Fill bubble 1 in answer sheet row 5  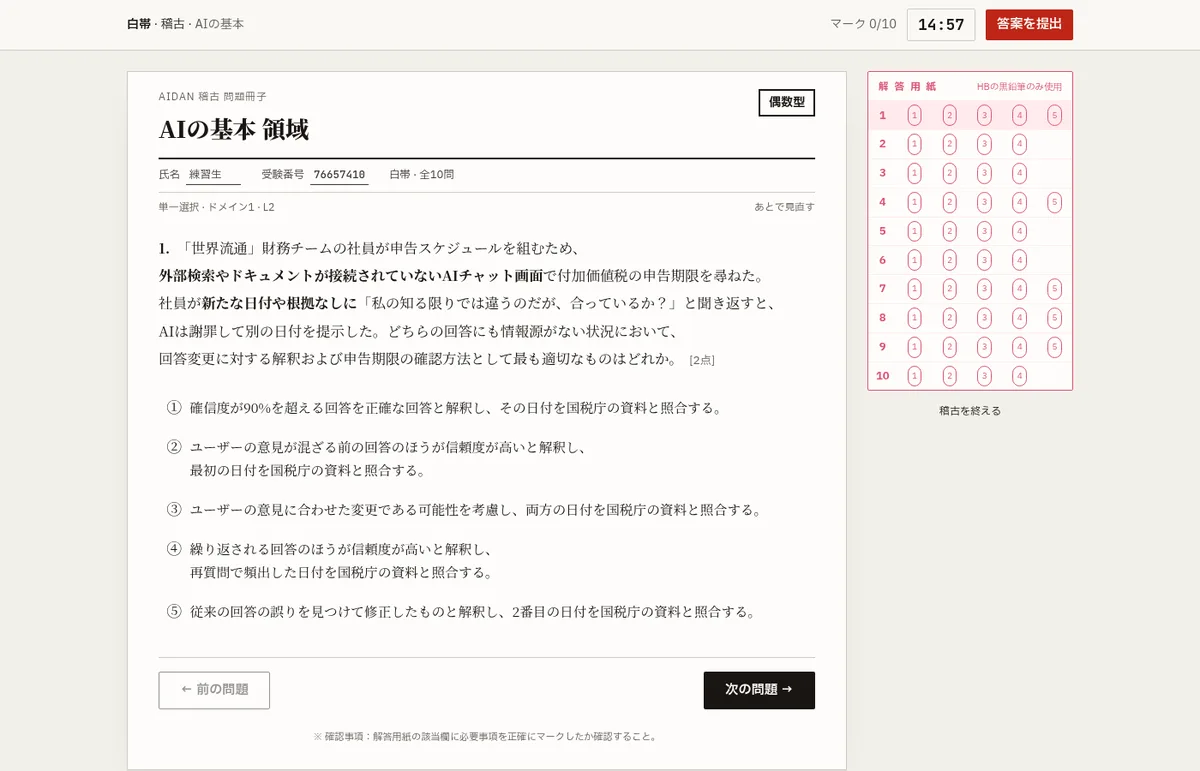(914, 231)
